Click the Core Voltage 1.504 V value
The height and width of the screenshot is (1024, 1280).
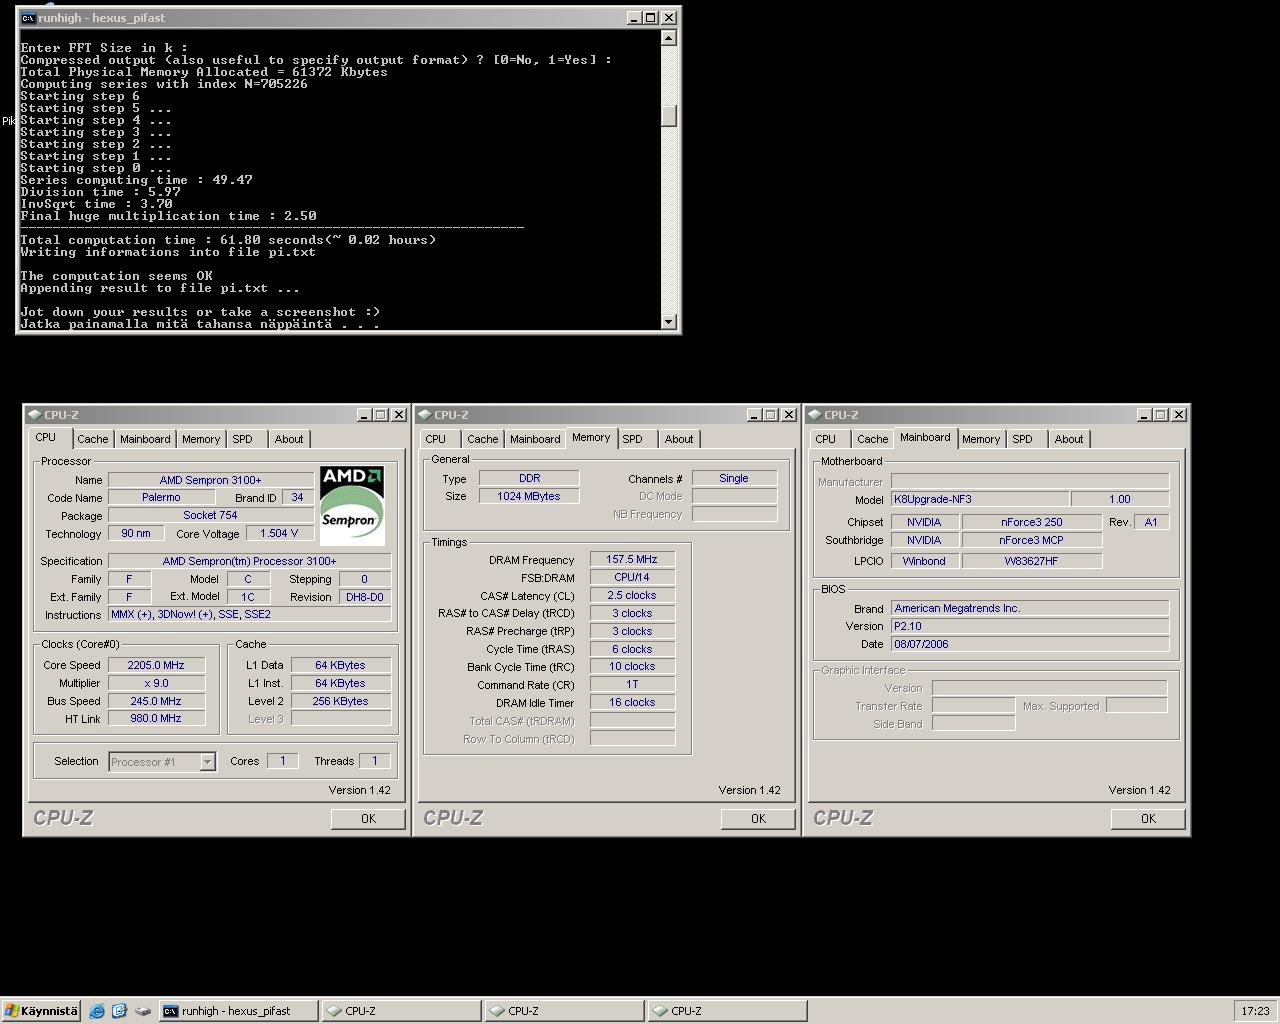tap(280, 533)
